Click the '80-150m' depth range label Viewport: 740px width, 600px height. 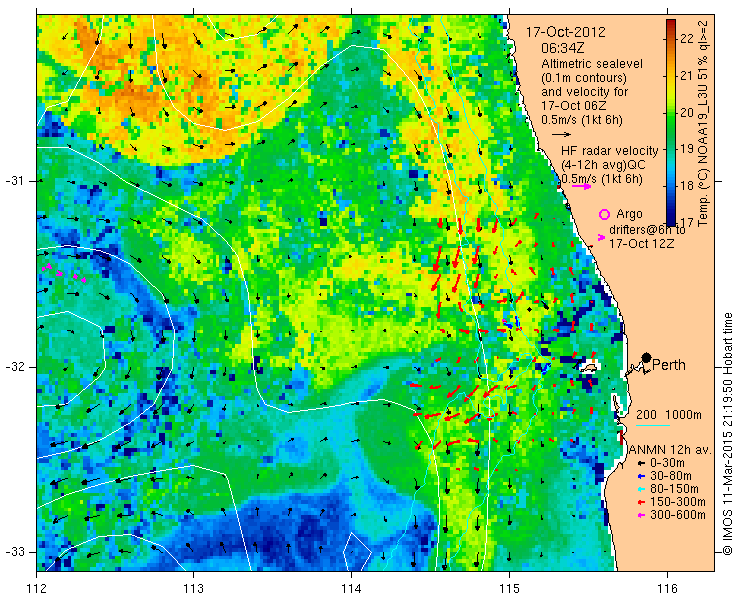[x=673, y=489]
